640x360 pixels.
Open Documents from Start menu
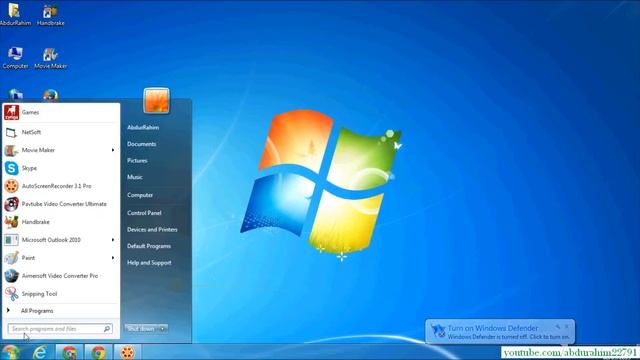coord(141,144)
